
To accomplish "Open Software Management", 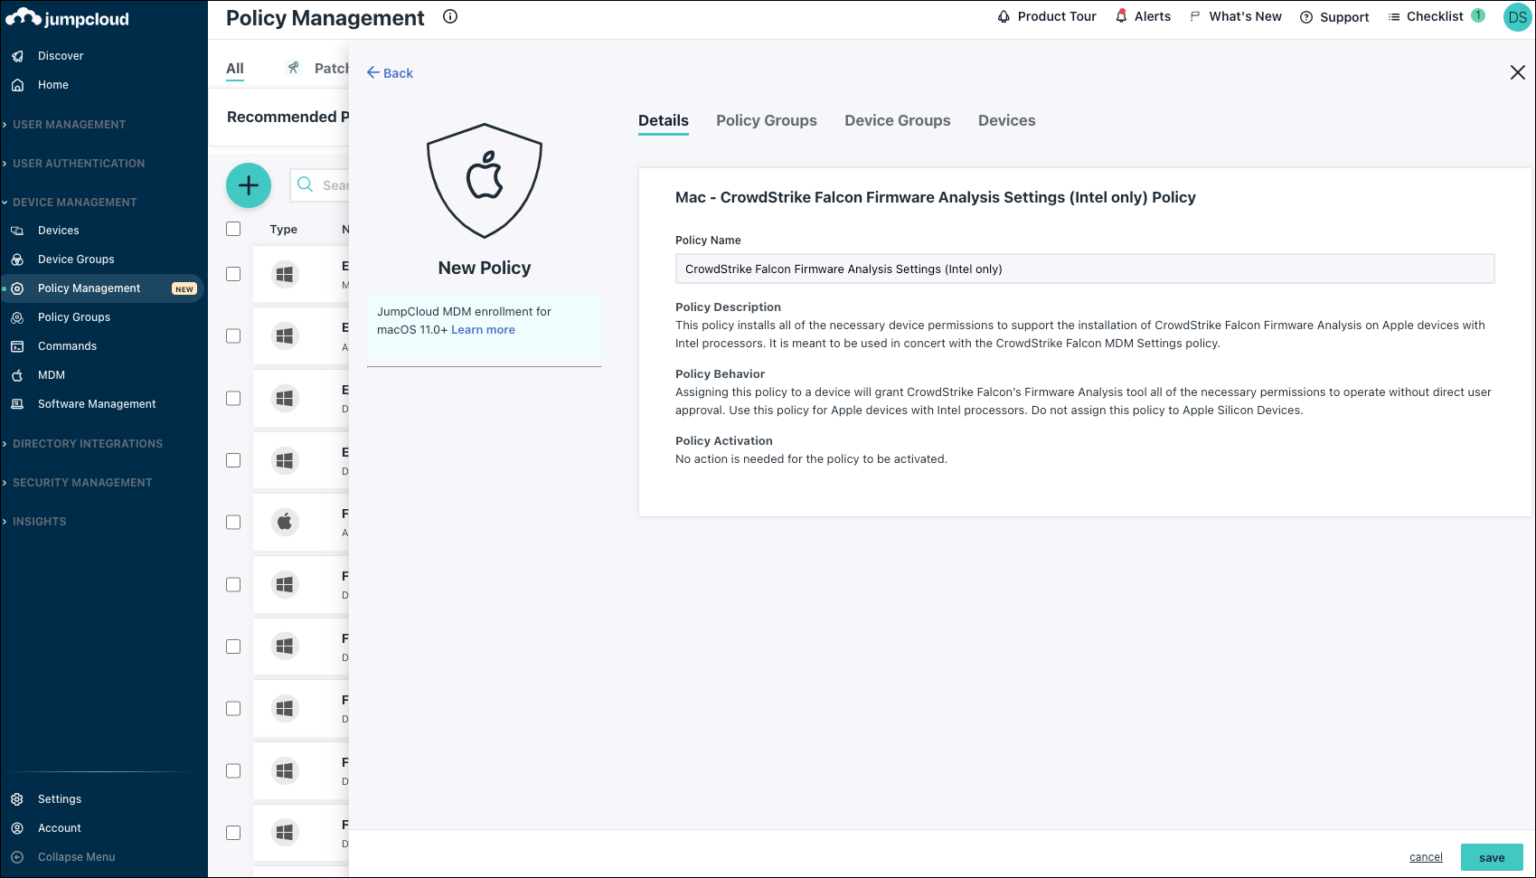I will pyautogui.click(x=95, y=404).
